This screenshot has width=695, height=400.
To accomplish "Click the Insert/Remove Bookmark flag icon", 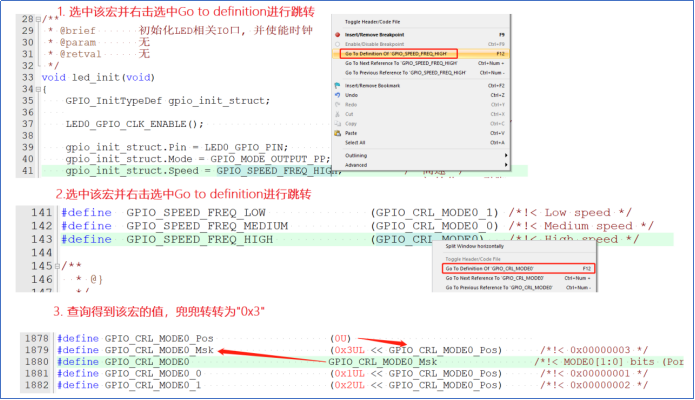I will pyautogui.click(x=337, y=85).
